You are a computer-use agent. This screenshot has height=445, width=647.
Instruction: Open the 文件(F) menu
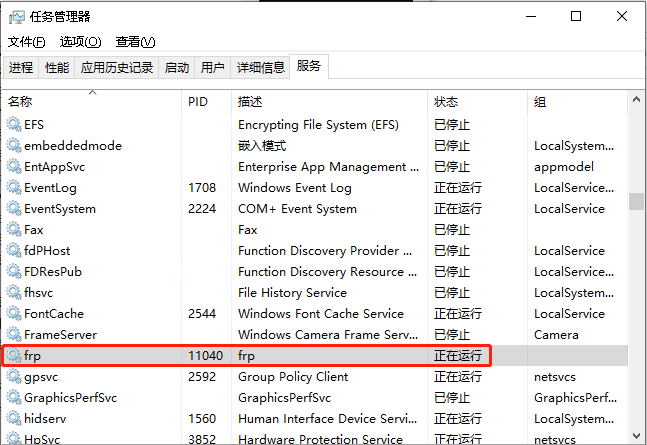(27, 42)
